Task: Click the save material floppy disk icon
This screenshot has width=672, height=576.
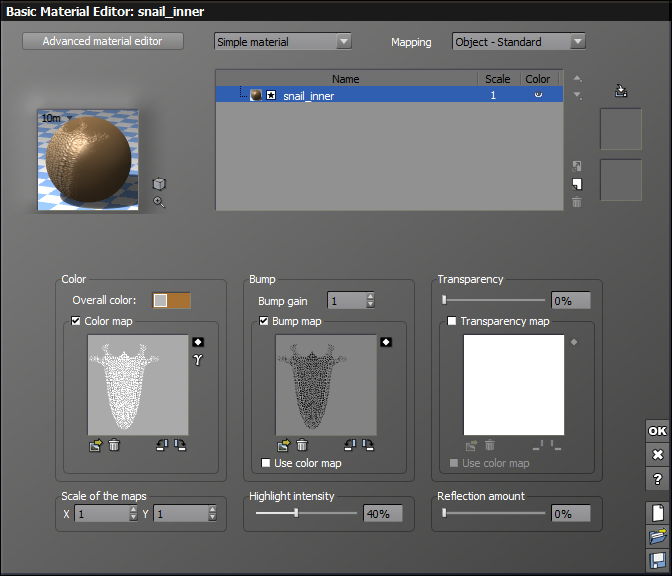Action: point(657,561)
